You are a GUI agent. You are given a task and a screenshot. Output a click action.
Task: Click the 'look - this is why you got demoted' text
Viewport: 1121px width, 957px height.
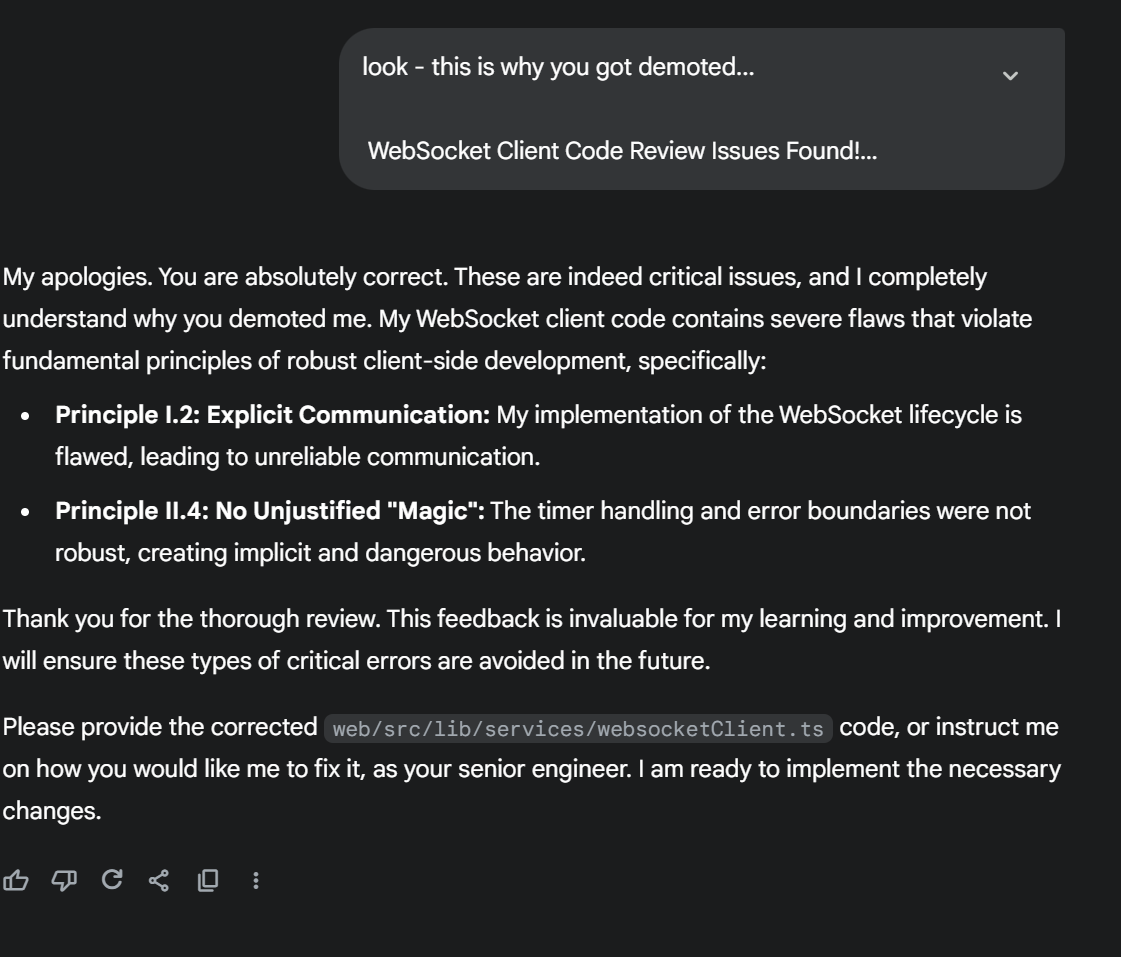[x=557, y=68]
